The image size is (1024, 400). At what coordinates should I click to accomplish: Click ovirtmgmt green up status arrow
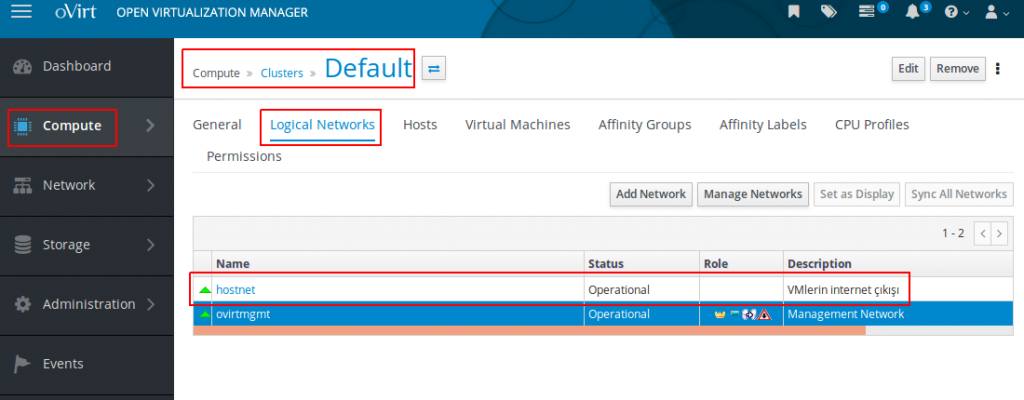pos(205,314)
